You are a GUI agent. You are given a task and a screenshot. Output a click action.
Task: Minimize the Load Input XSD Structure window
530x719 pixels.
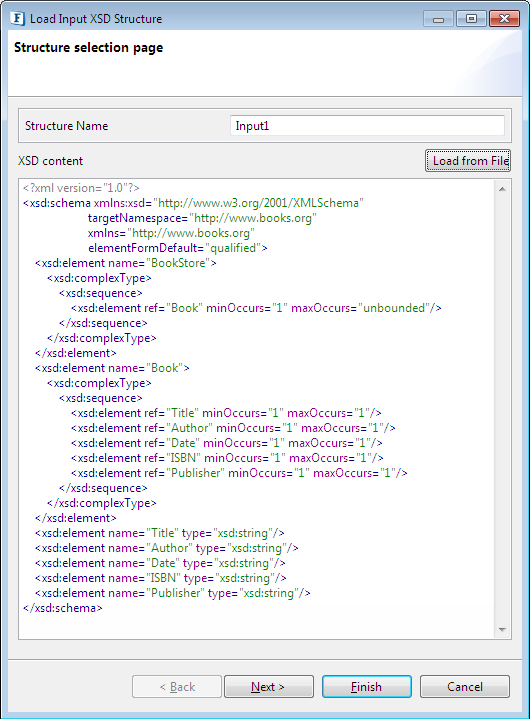[438, 19]
